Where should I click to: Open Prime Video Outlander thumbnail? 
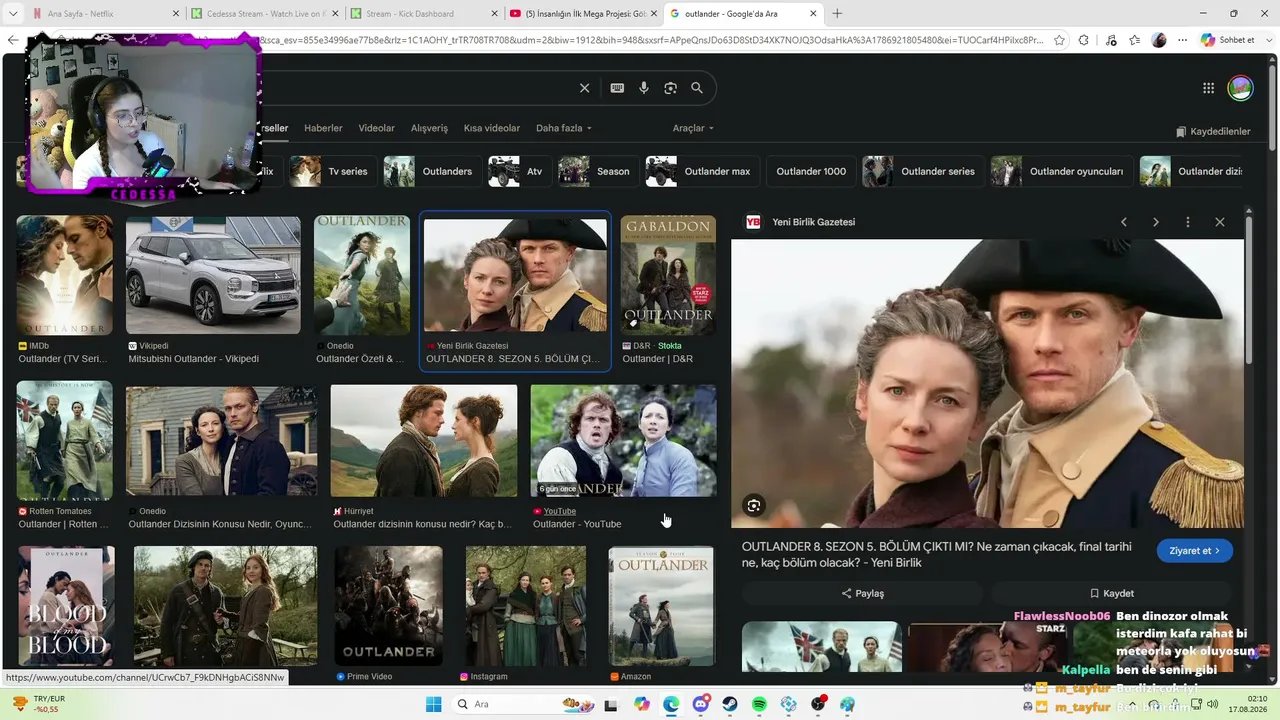[x=388, y=606]
